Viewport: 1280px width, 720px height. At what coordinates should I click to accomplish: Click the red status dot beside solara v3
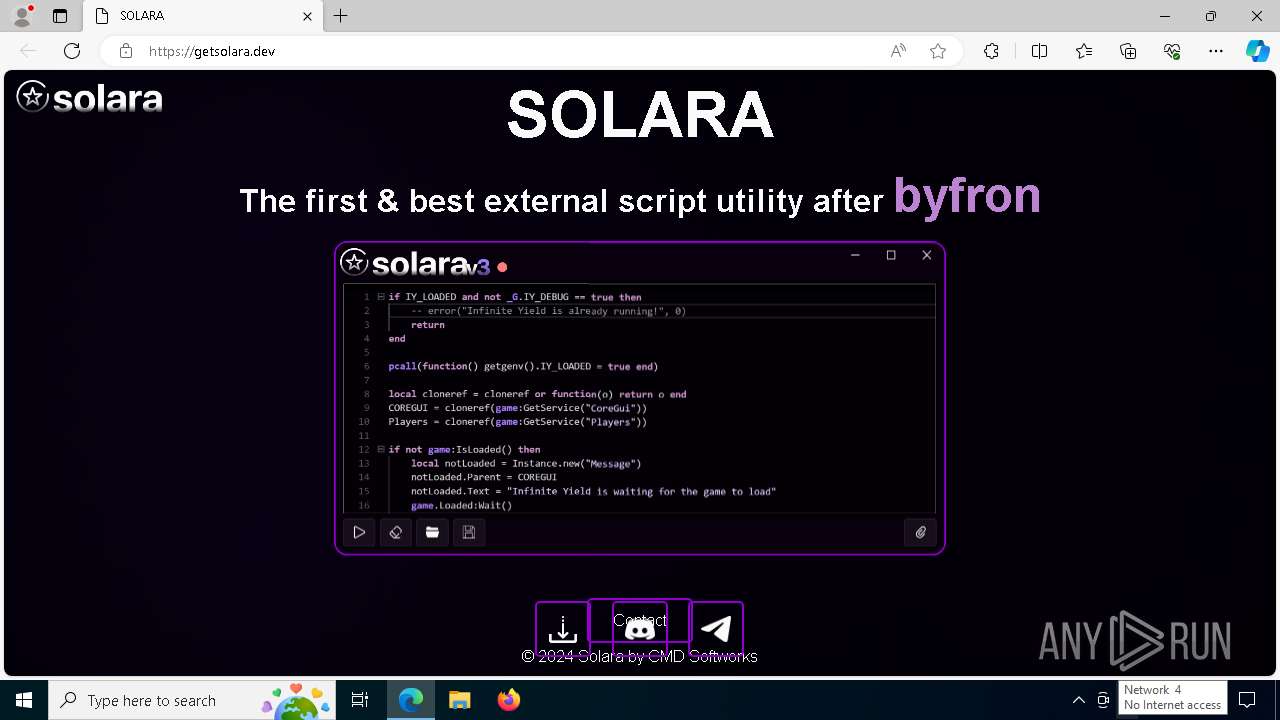click(502, 267)
